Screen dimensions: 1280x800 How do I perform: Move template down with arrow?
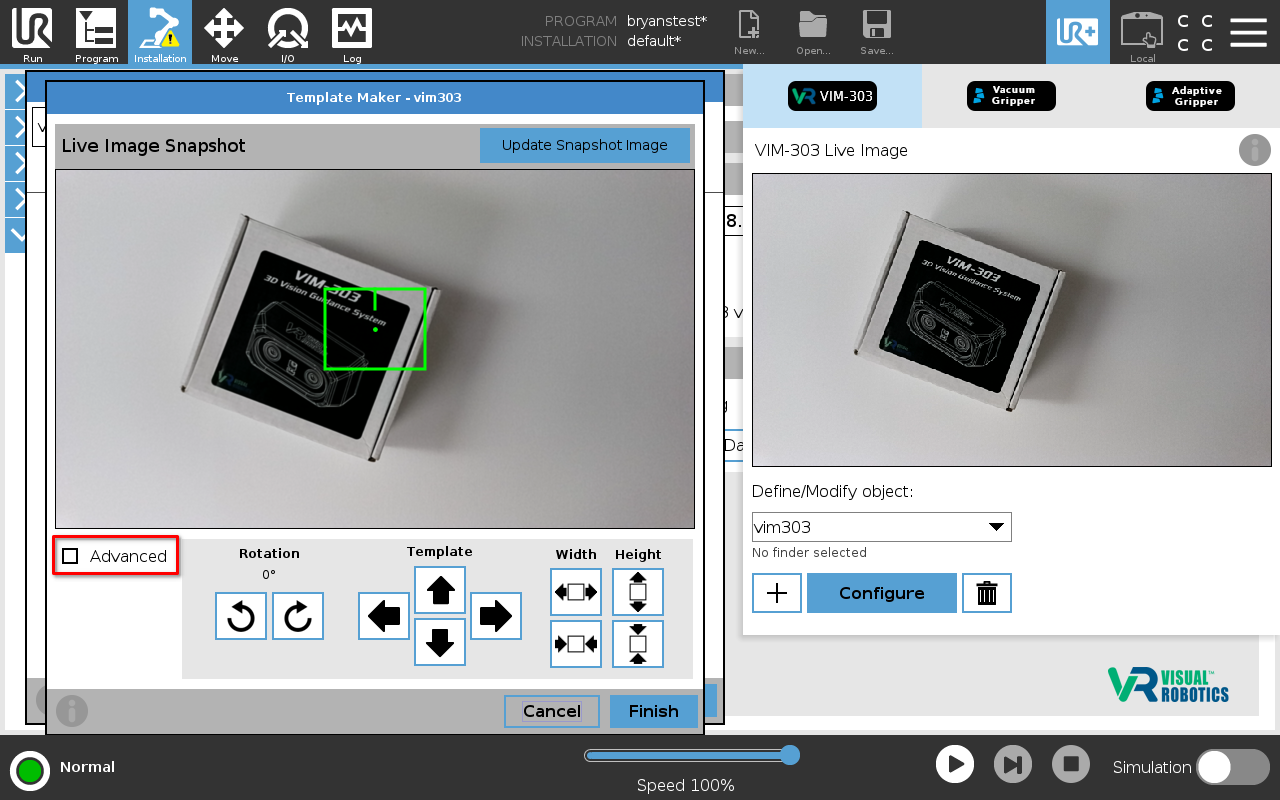click(440, 642)
